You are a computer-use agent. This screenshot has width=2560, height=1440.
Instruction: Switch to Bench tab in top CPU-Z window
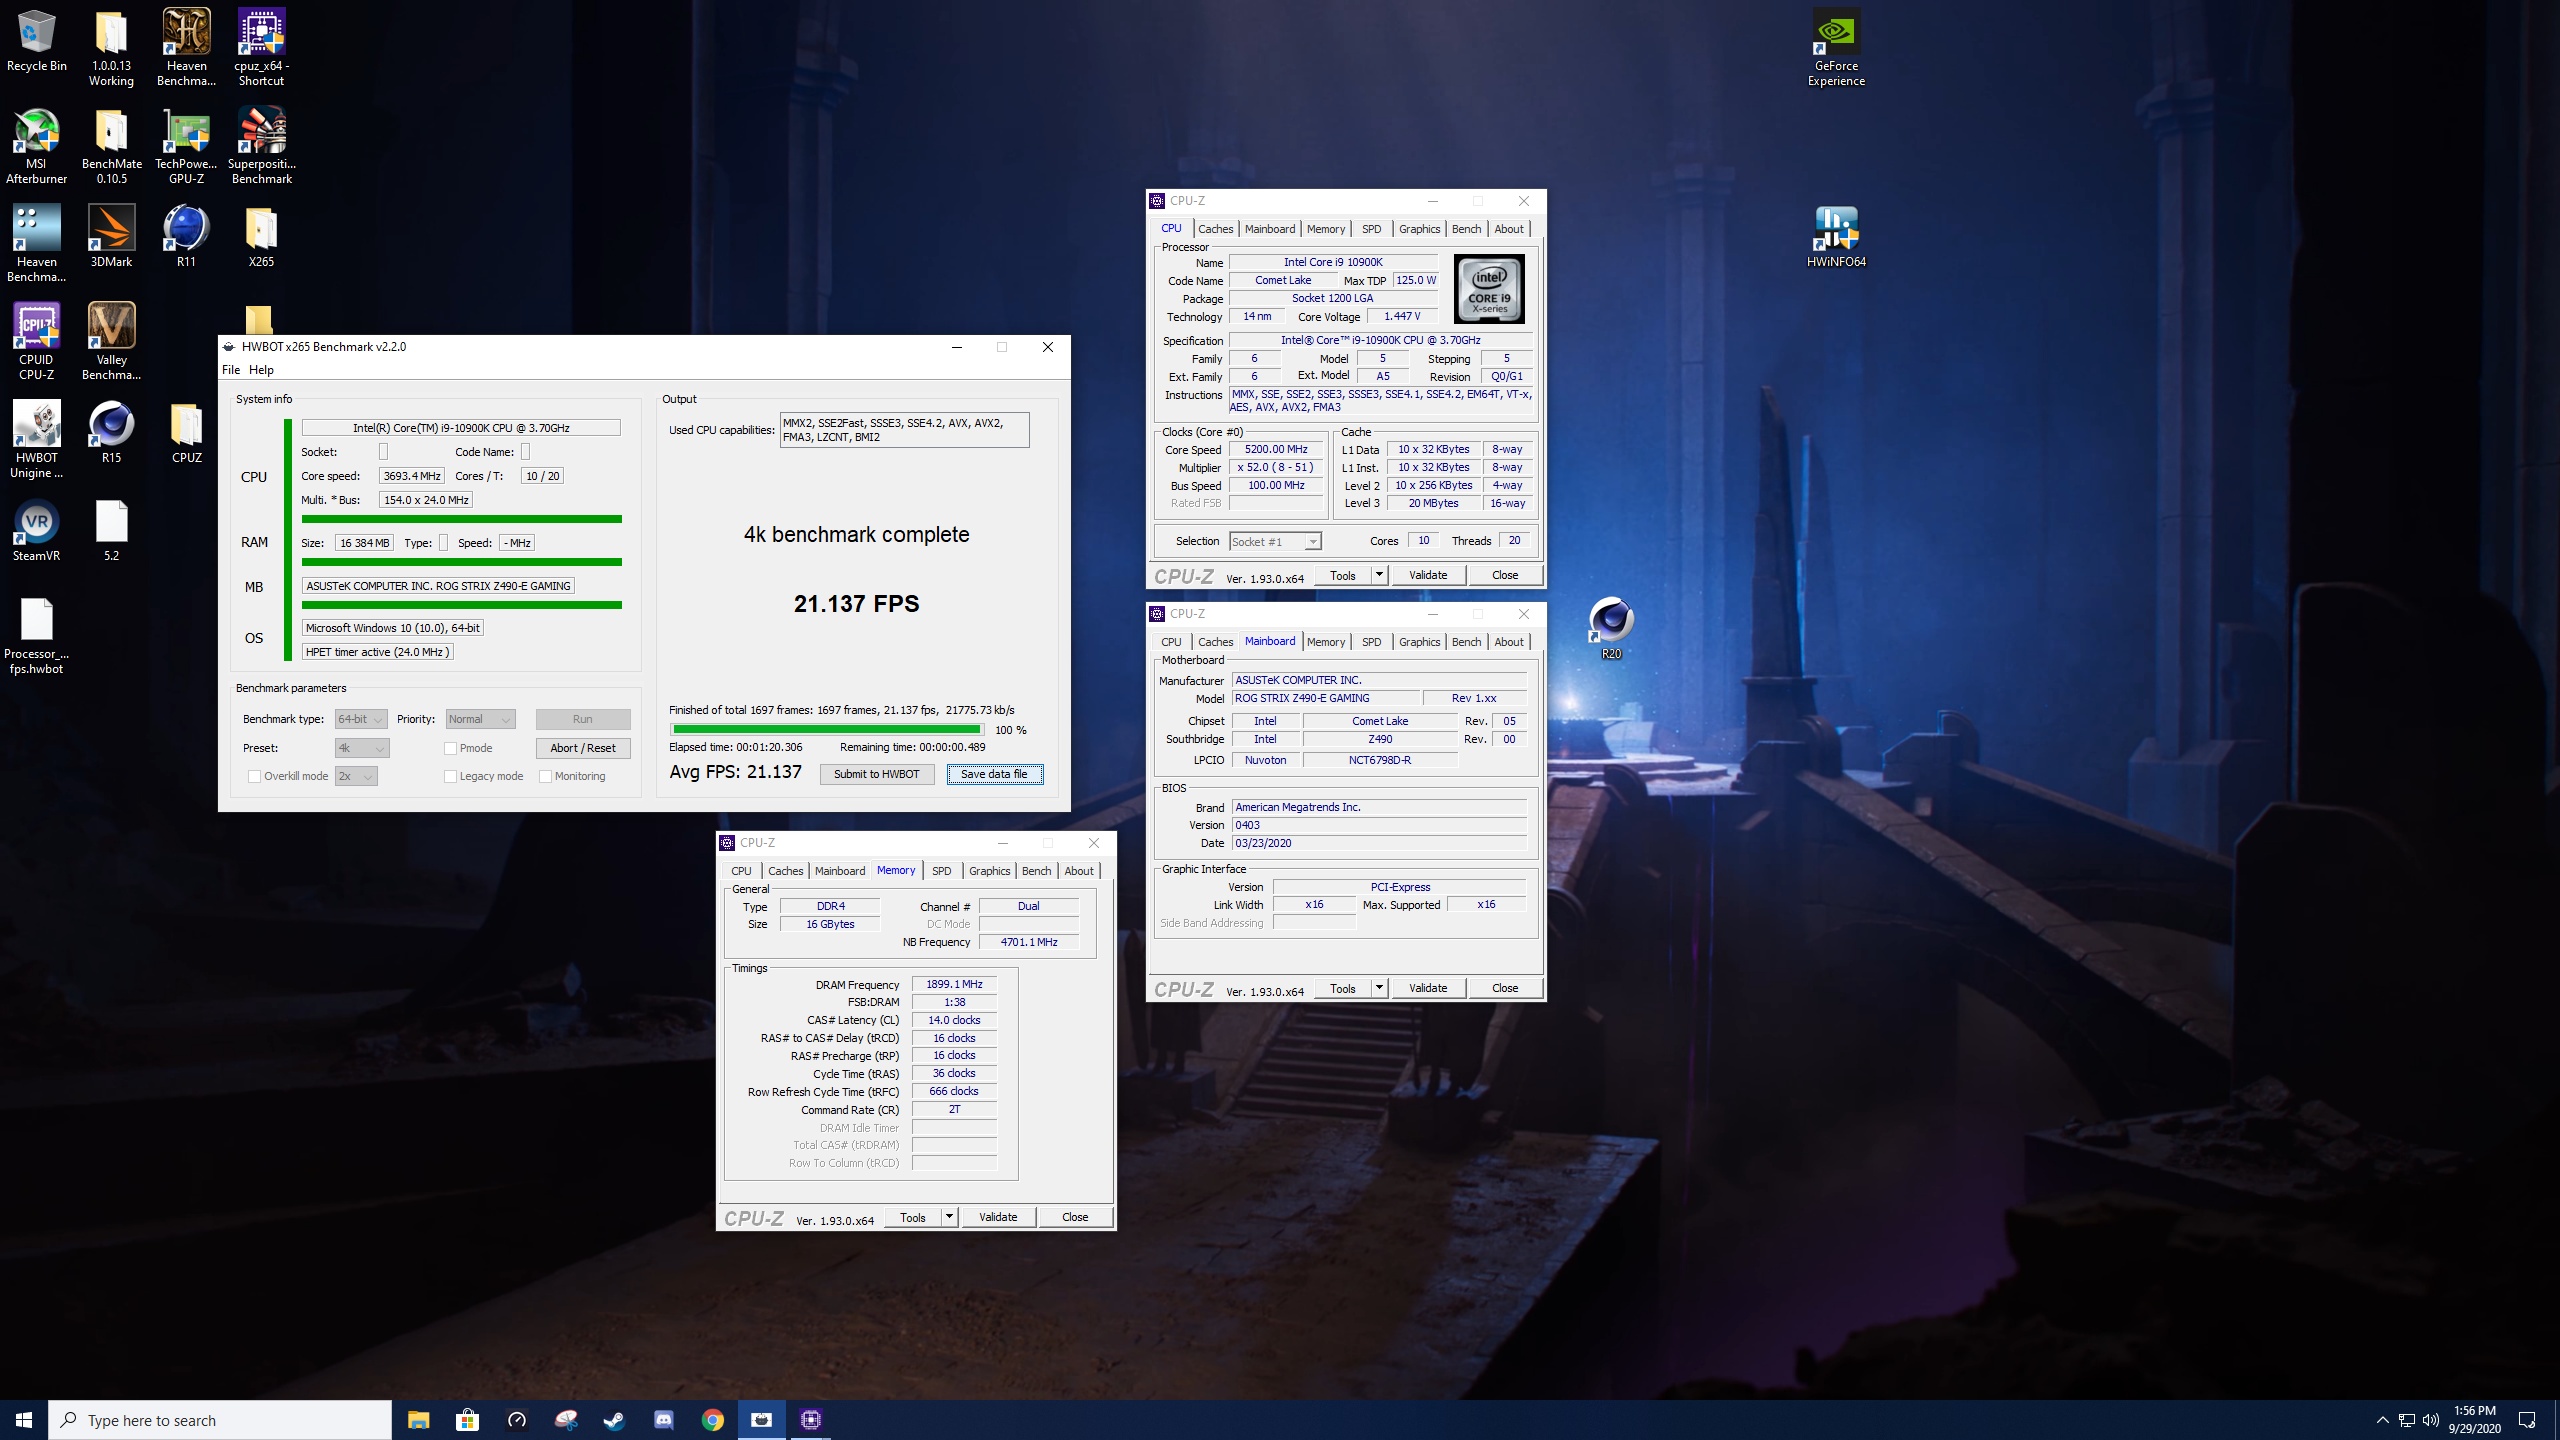(1466, 229)
